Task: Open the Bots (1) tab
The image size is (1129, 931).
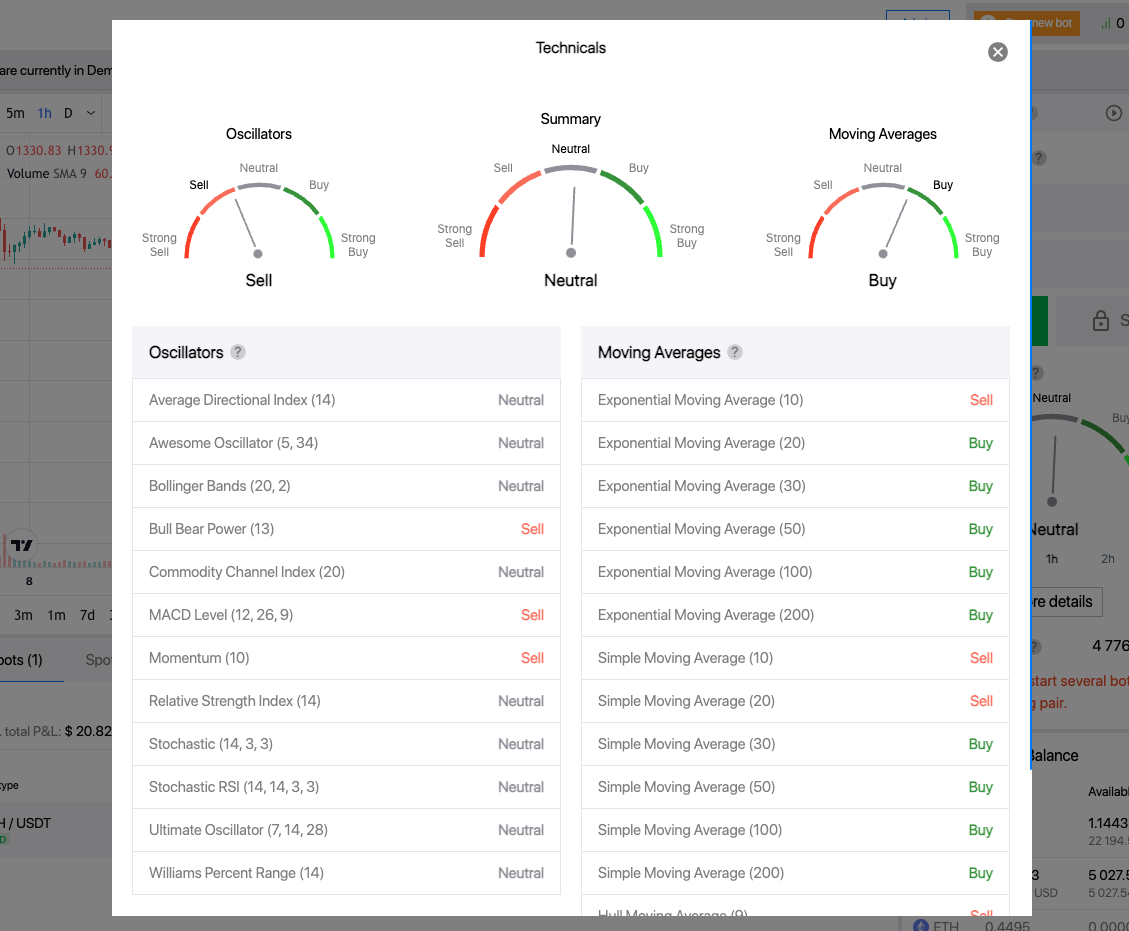Action: (x=20, y=660)
